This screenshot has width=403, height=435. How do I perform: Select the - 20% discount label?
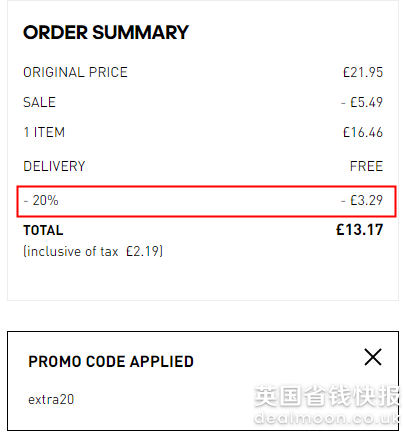pyautogui.click(x=41, y=200)
